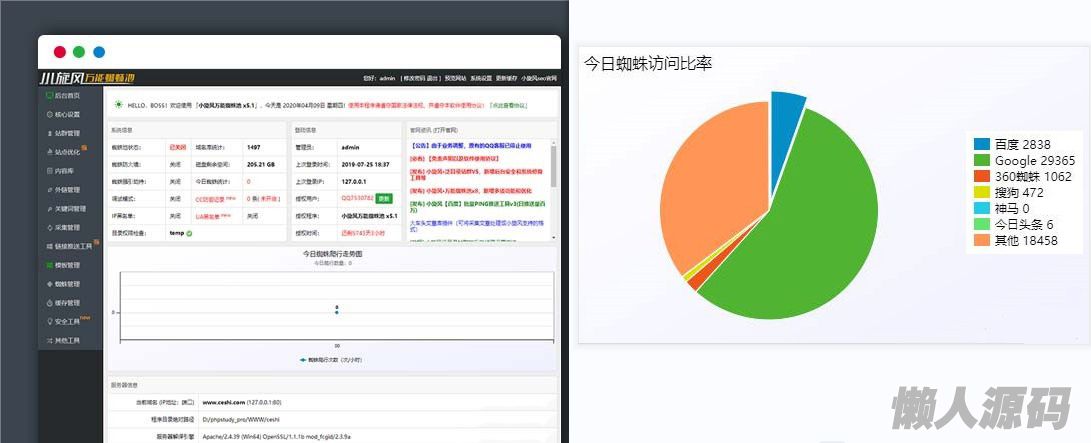
Task: Toggle the 百度 legend color swatch
Action: (982, 144)
